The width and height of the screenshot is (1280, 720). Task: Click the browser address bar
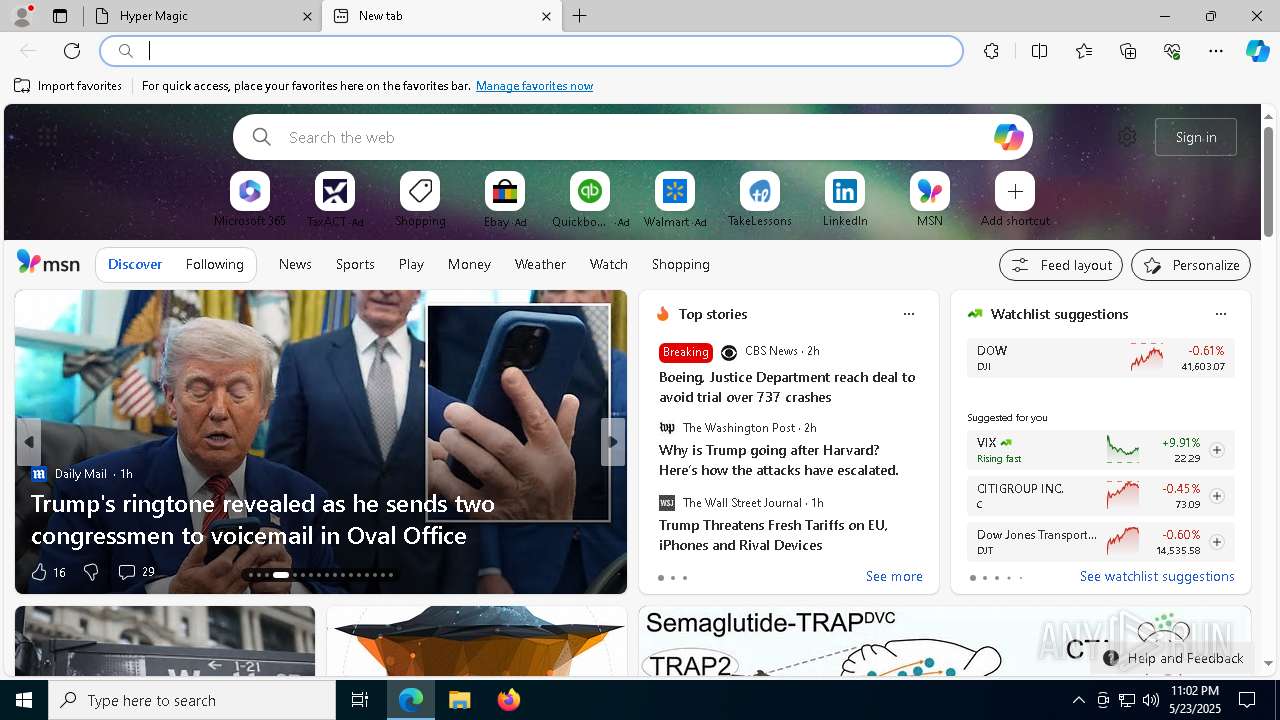[532, 51]
